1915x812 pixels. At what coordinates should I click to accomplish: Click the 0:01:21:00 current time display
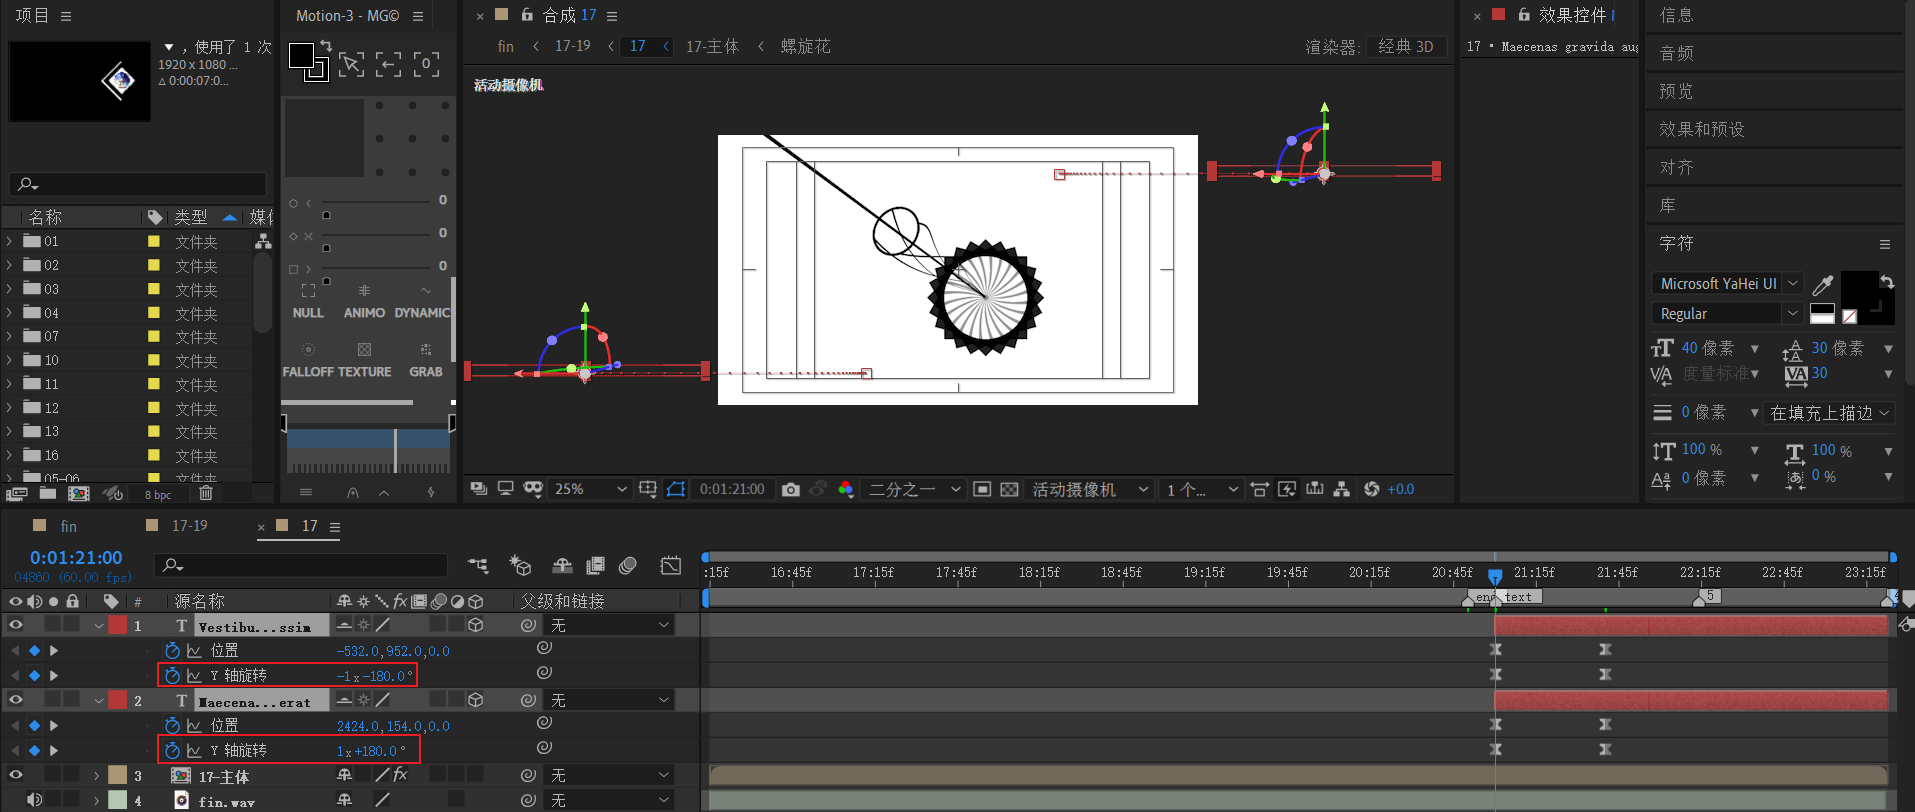76,557
